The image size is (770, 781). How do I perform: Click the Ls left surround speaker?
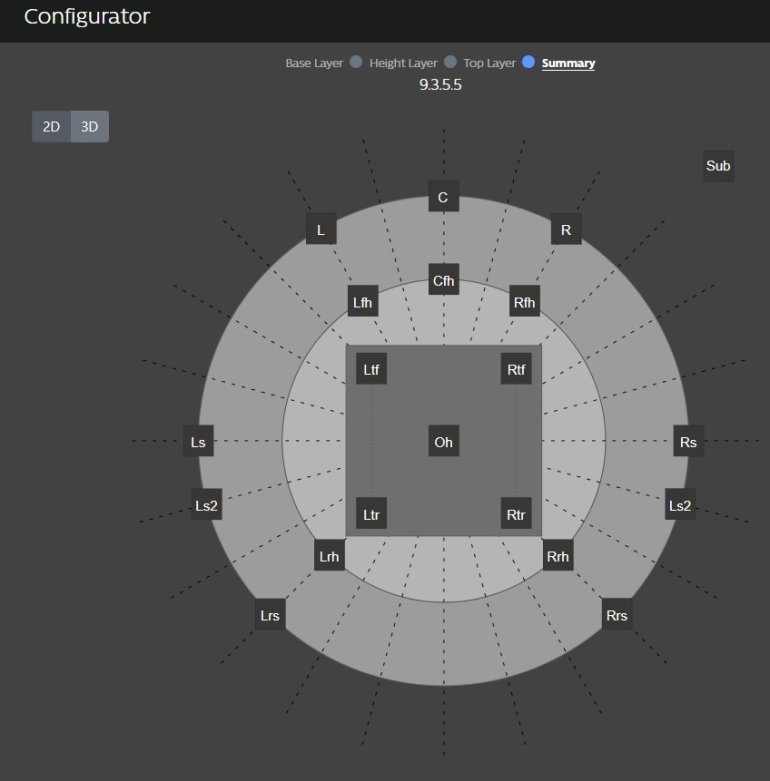click(x=198, y=441)
